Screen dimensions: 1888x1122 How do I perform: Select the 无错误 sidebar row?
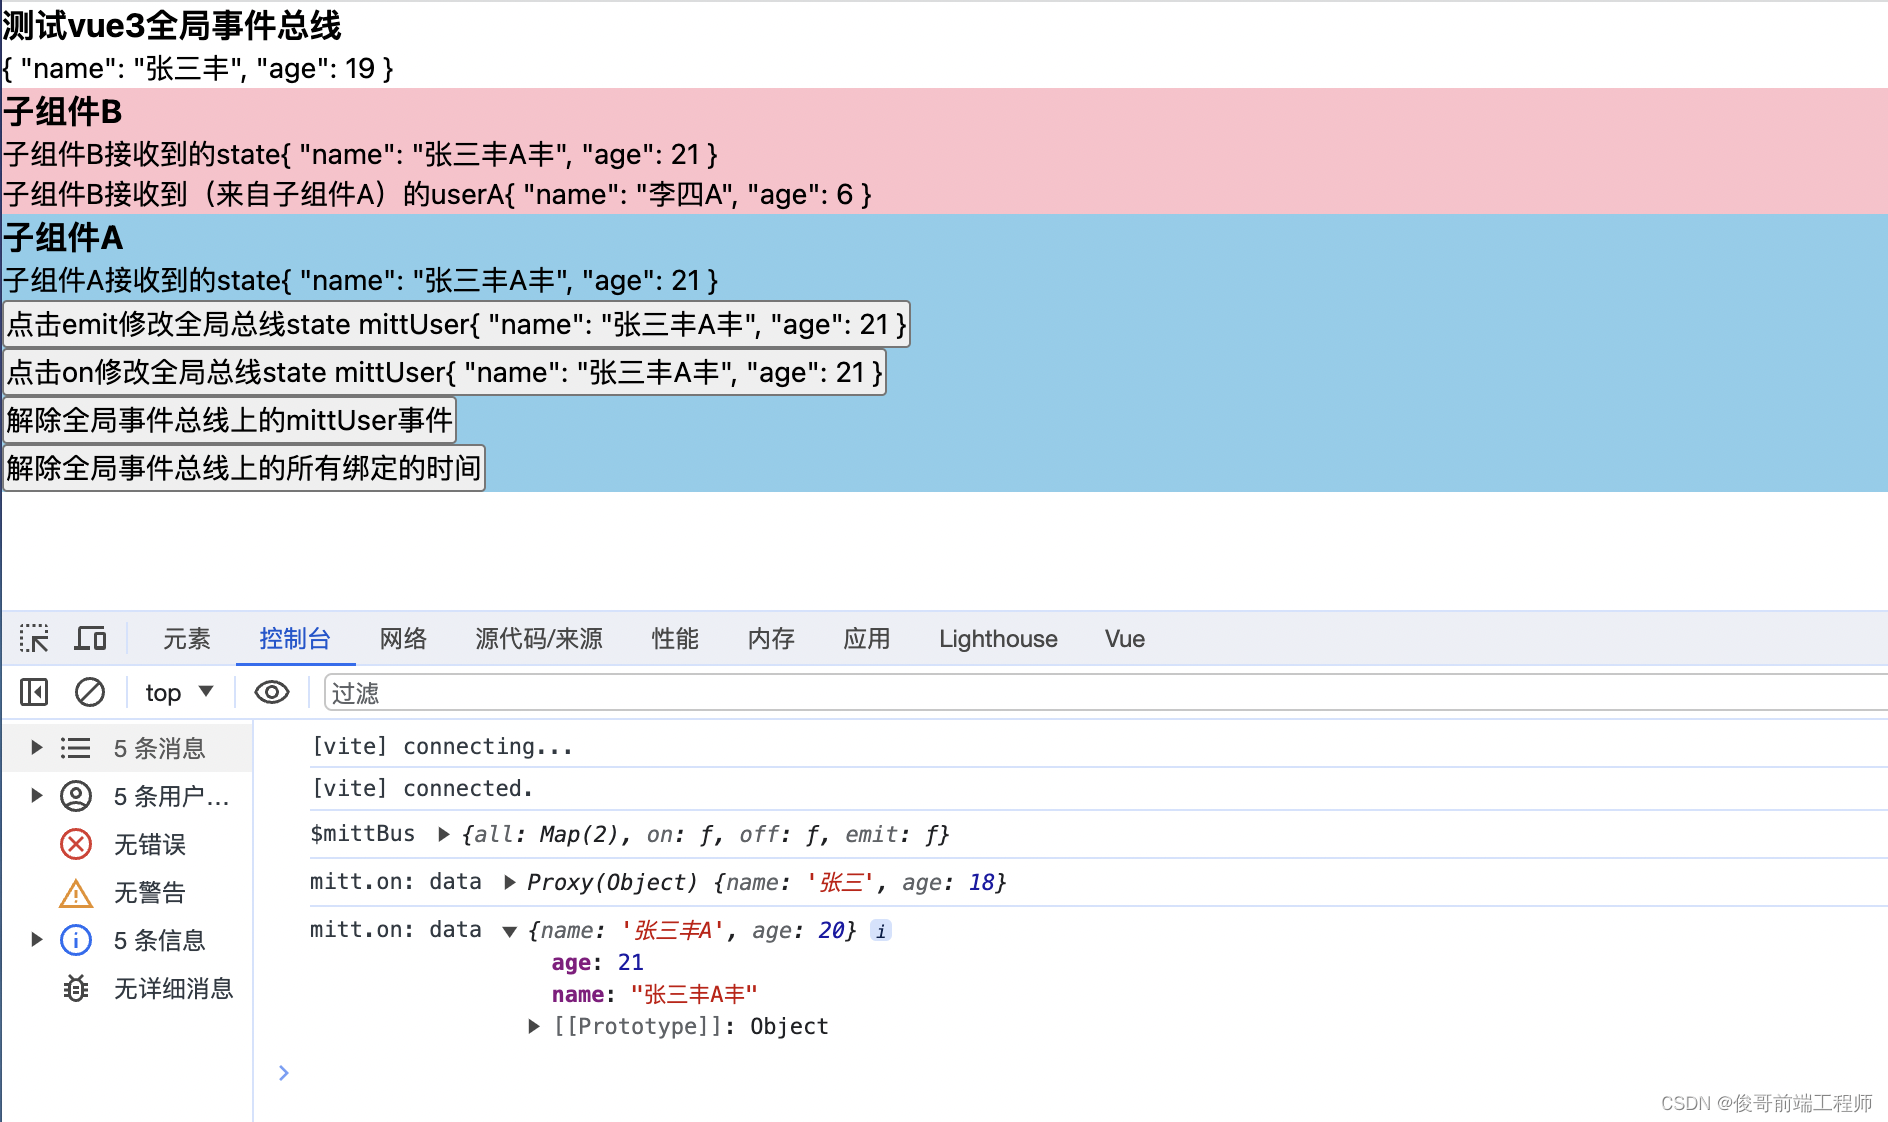127,844
